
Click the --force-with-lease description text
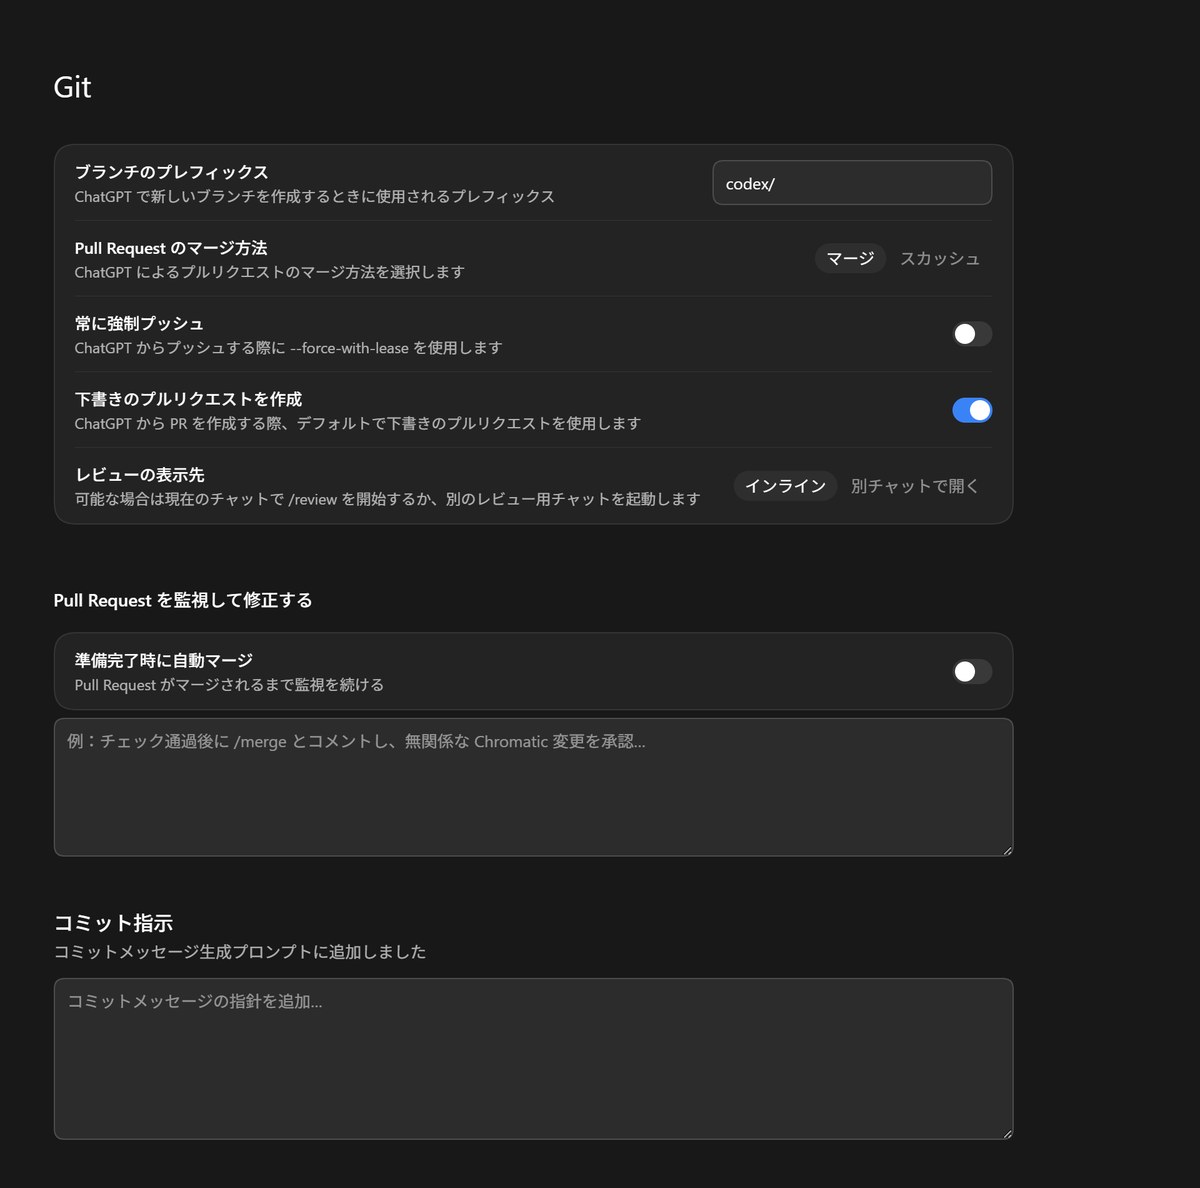[x=288, y=348]
